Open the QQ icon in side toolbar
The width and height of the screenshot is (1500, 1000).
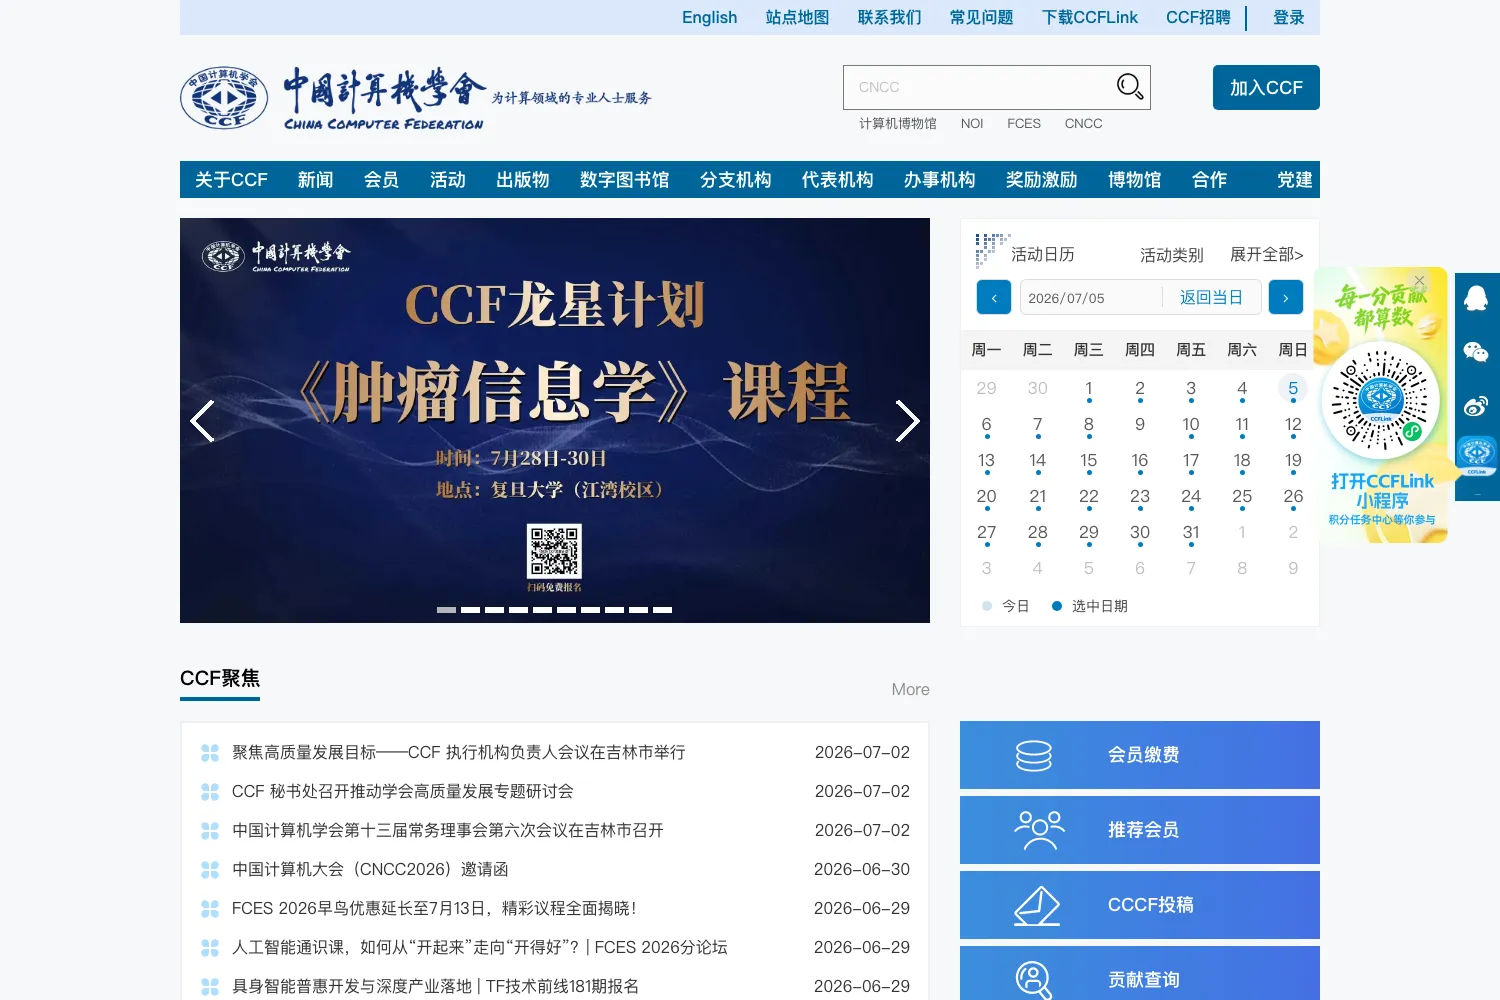point(1476,298)
